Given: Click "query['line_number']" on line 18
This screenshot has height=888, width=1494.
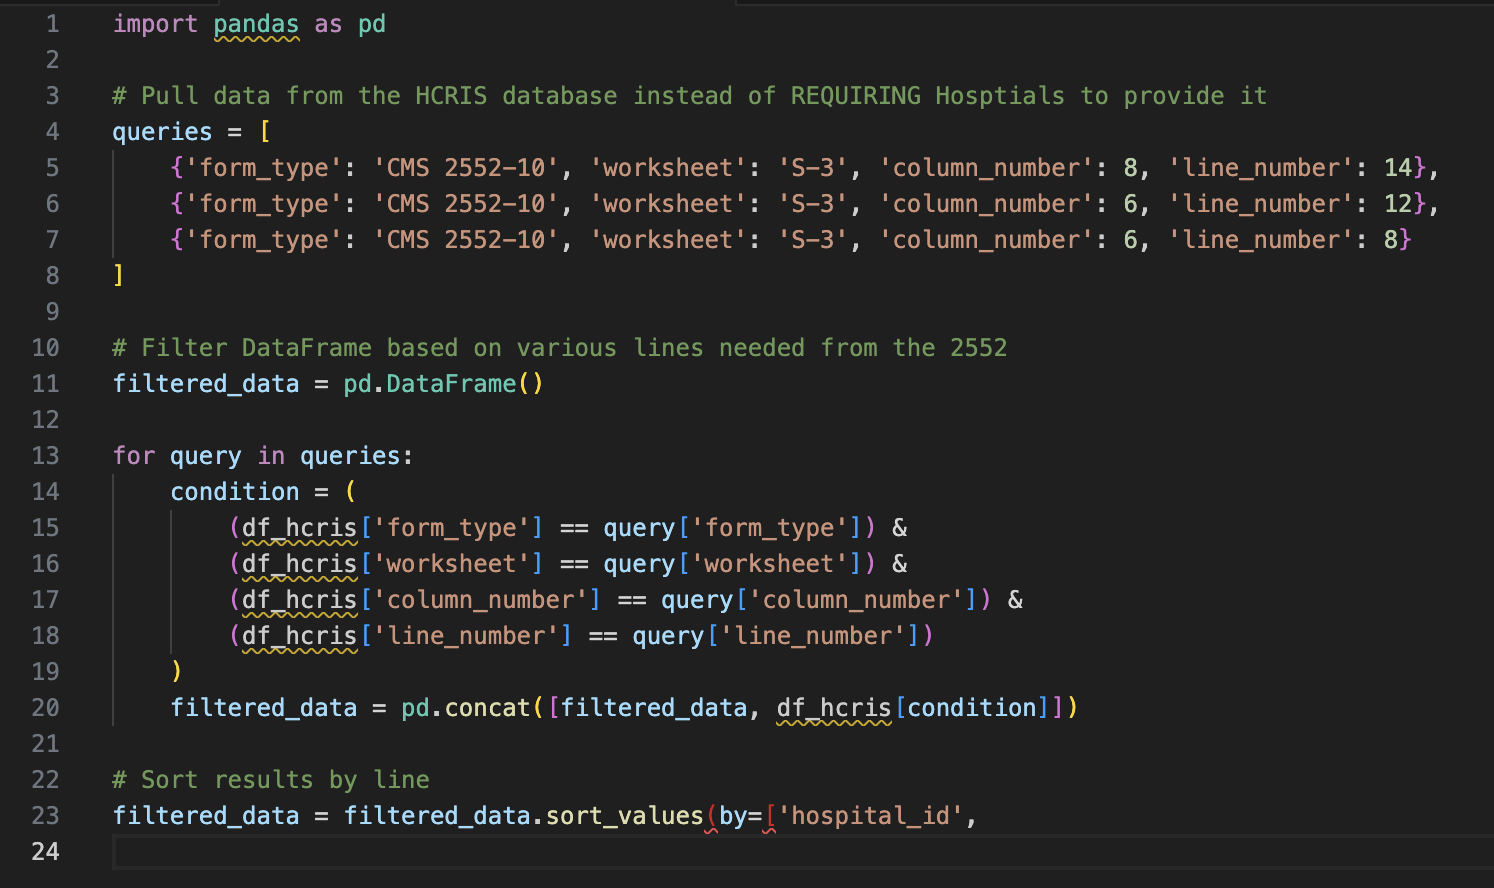Looking at the screenshot, I should (x=777, y=636).
